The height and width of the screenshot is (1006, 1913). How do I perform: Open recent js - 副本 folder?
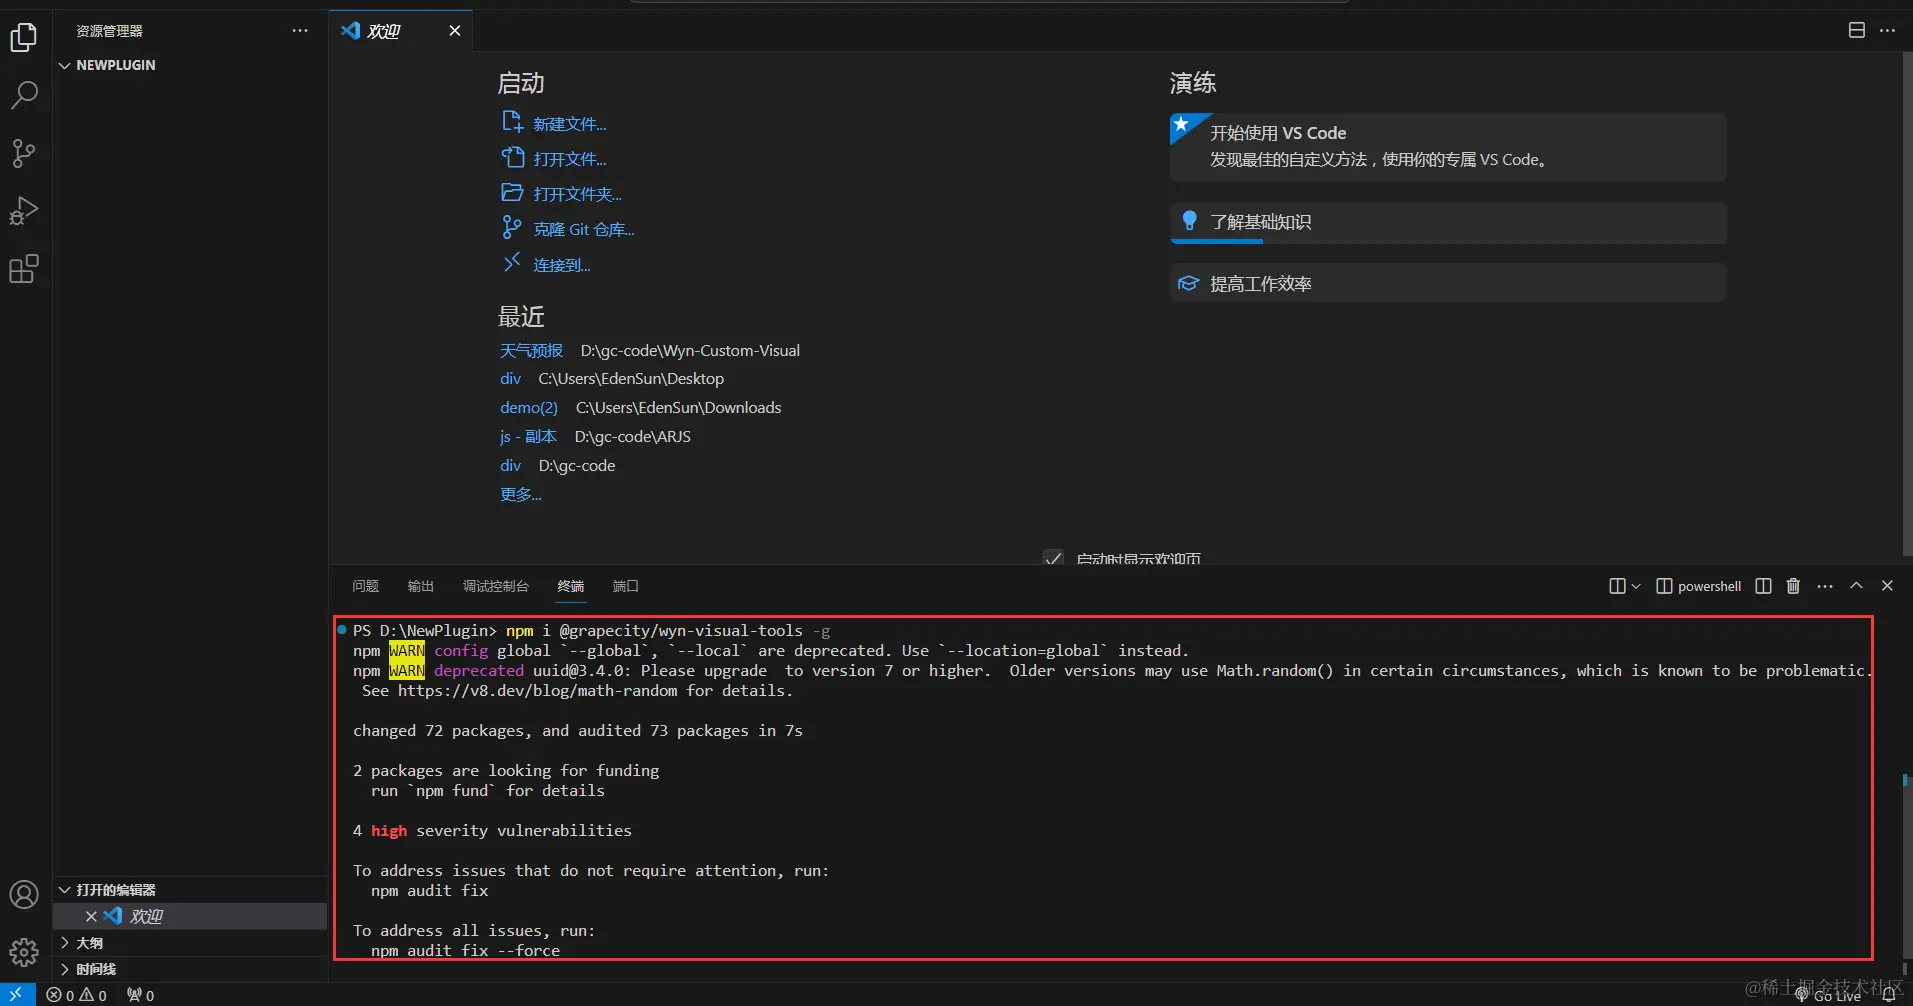[528, 436]
